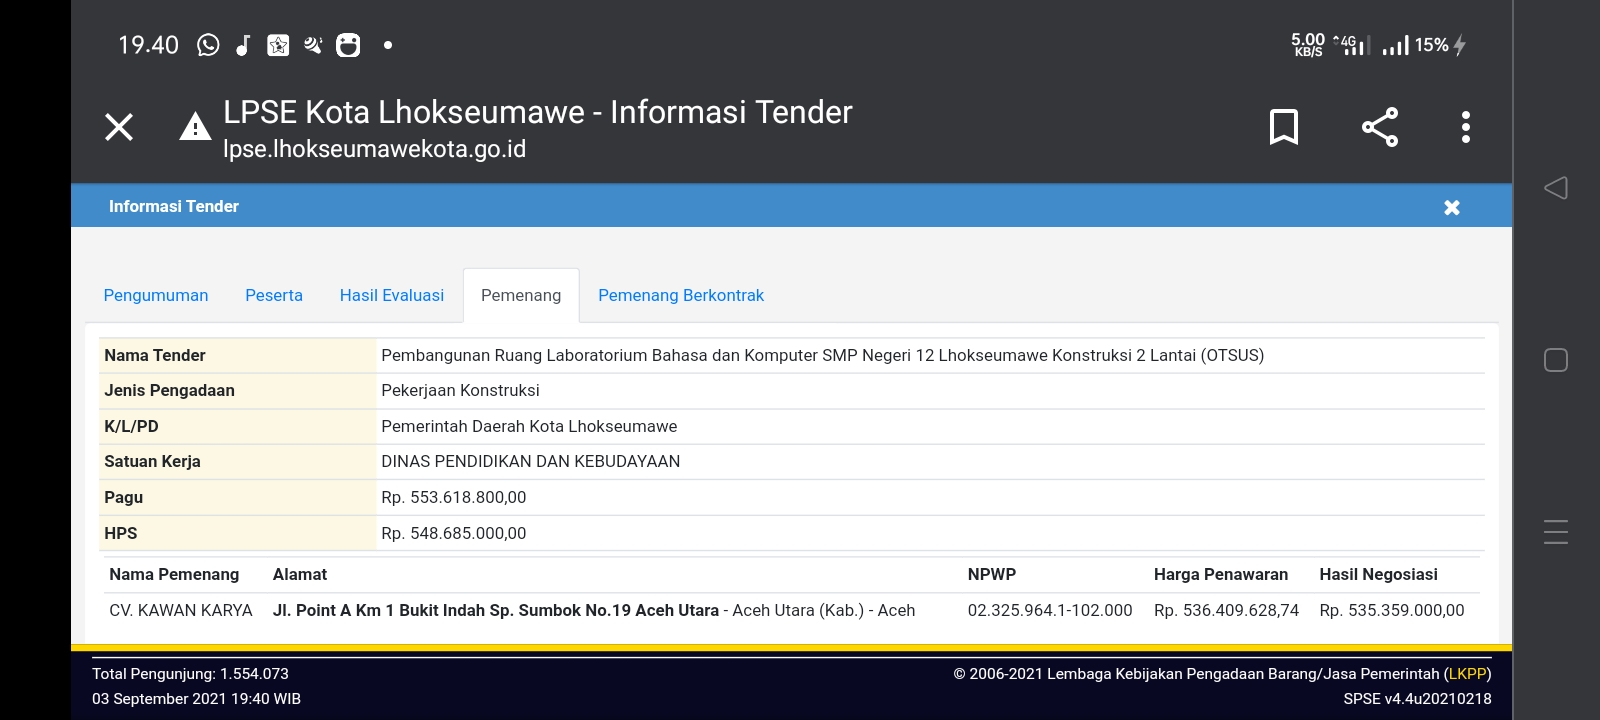Go to Pemenang Berkontrak tab

pos(680,295)
